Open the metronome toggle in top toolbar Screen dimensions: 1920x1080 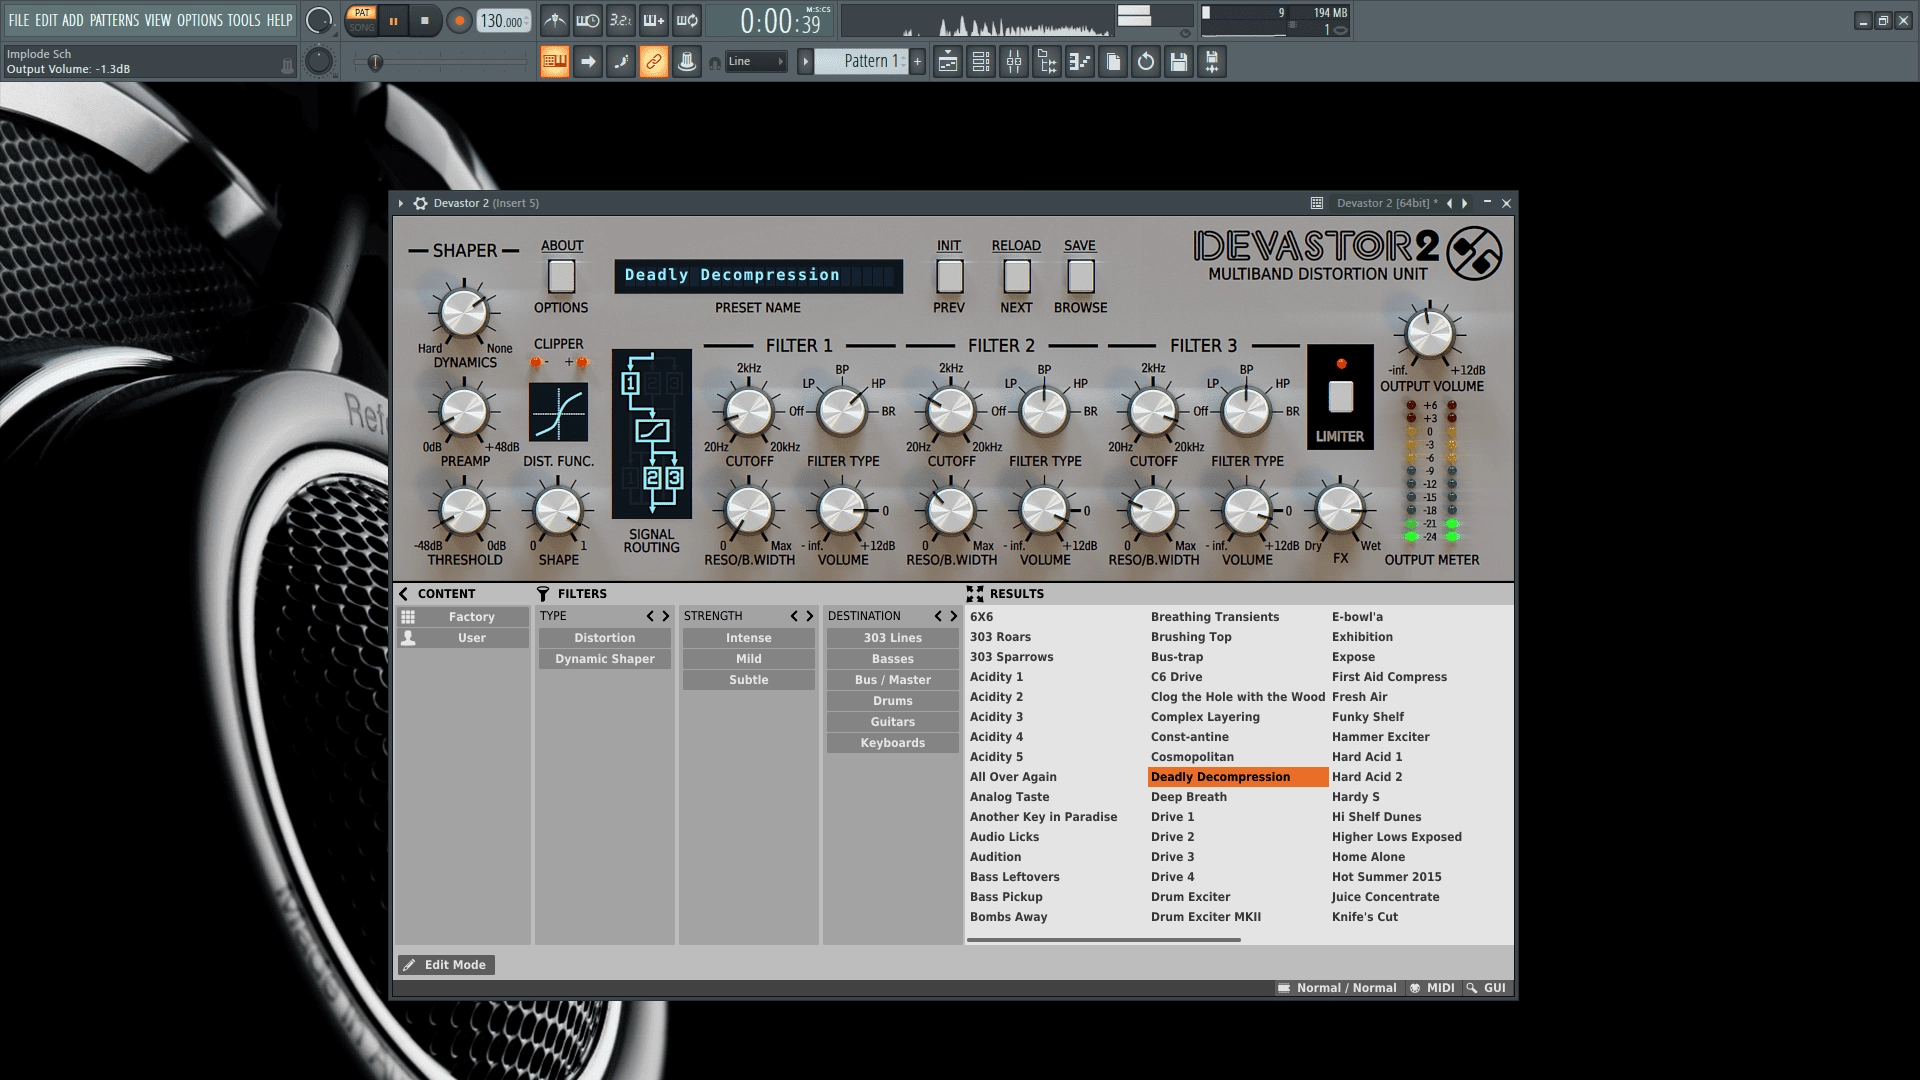point(555,20)
